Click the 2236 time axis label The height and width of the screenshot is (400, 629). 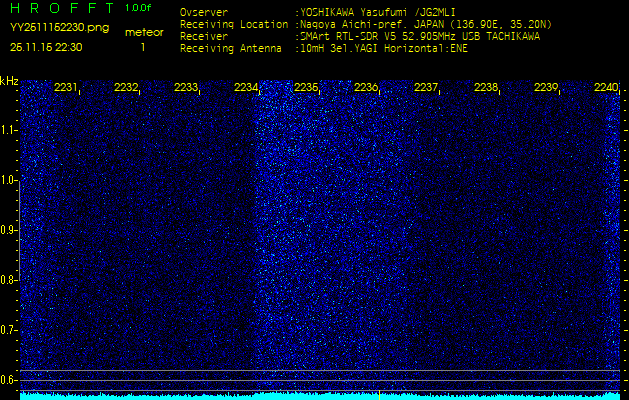tap(366, 87)
